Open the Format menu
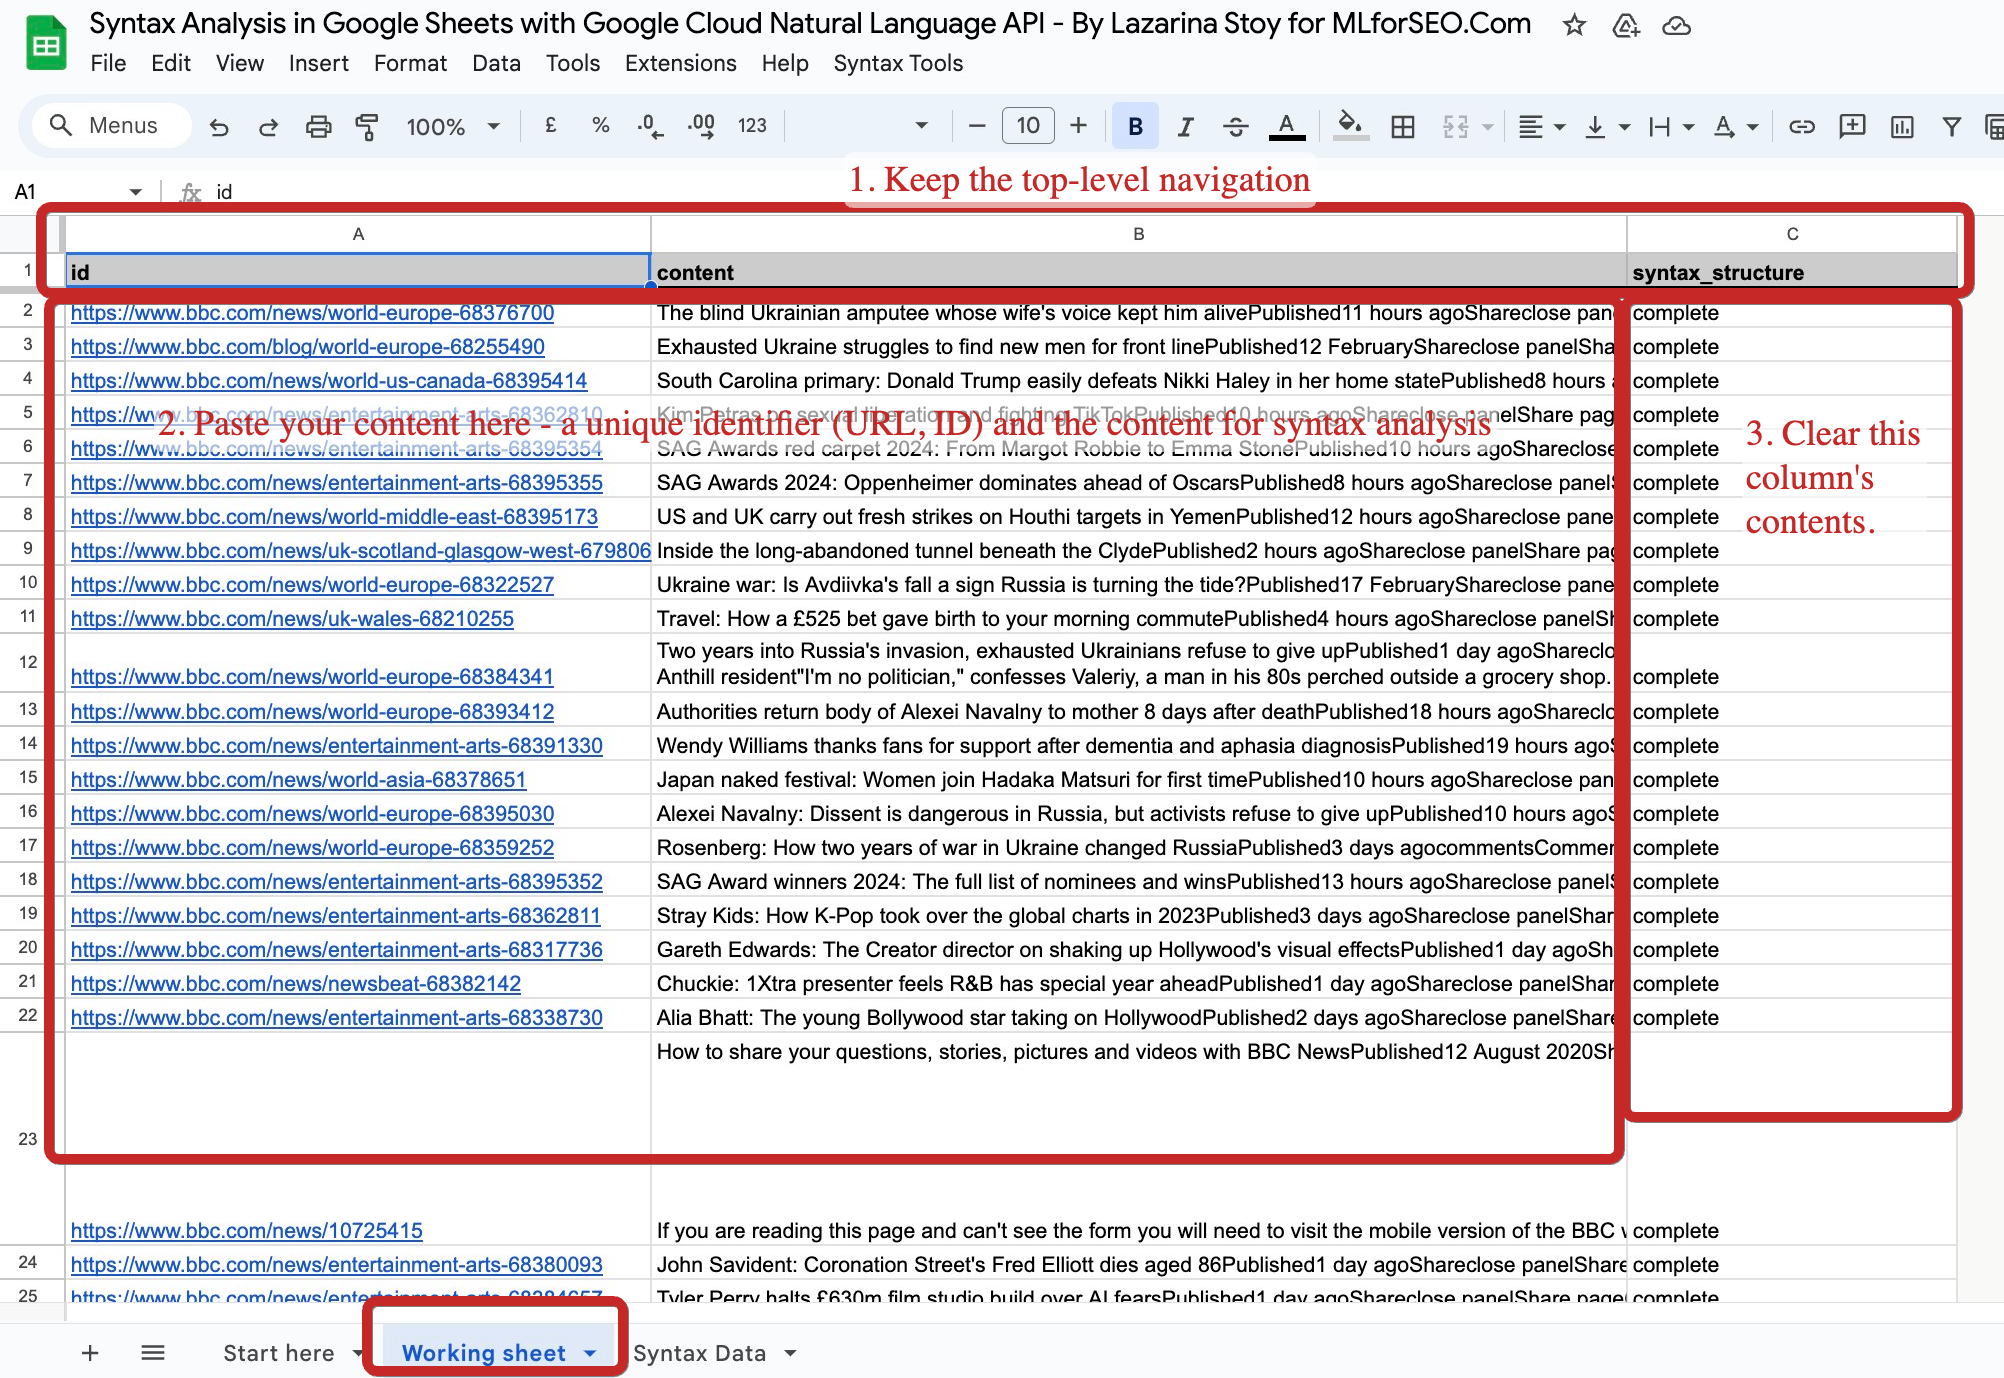2004x1378 pixels. coord(410,63)
